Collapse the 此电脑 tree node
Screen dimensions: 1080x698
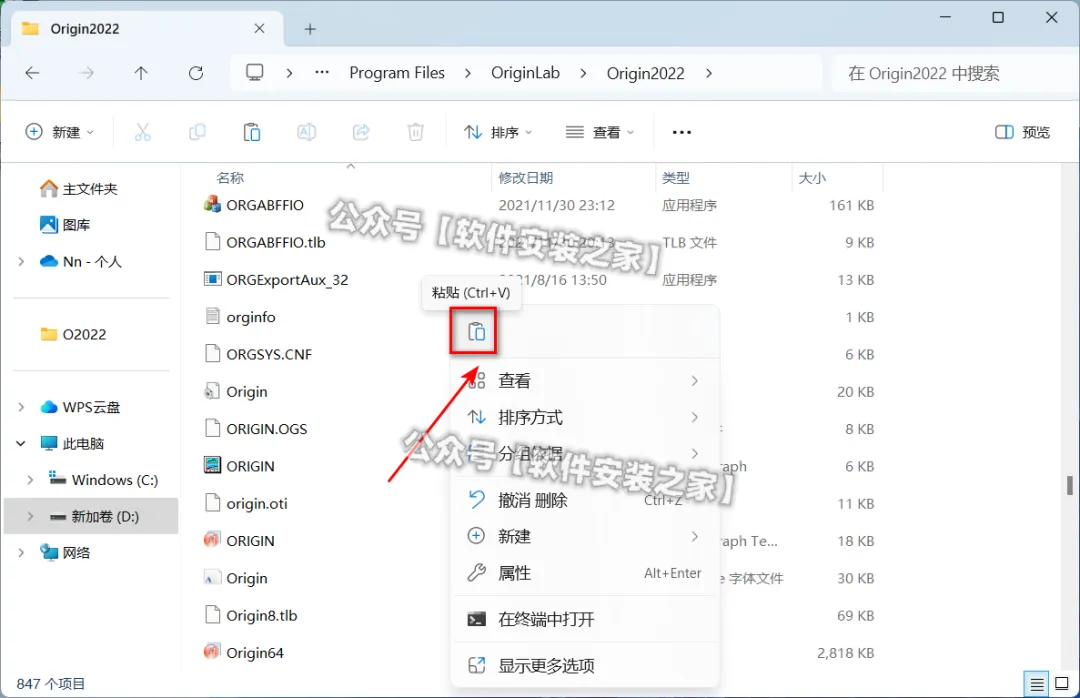pos(21,443)
